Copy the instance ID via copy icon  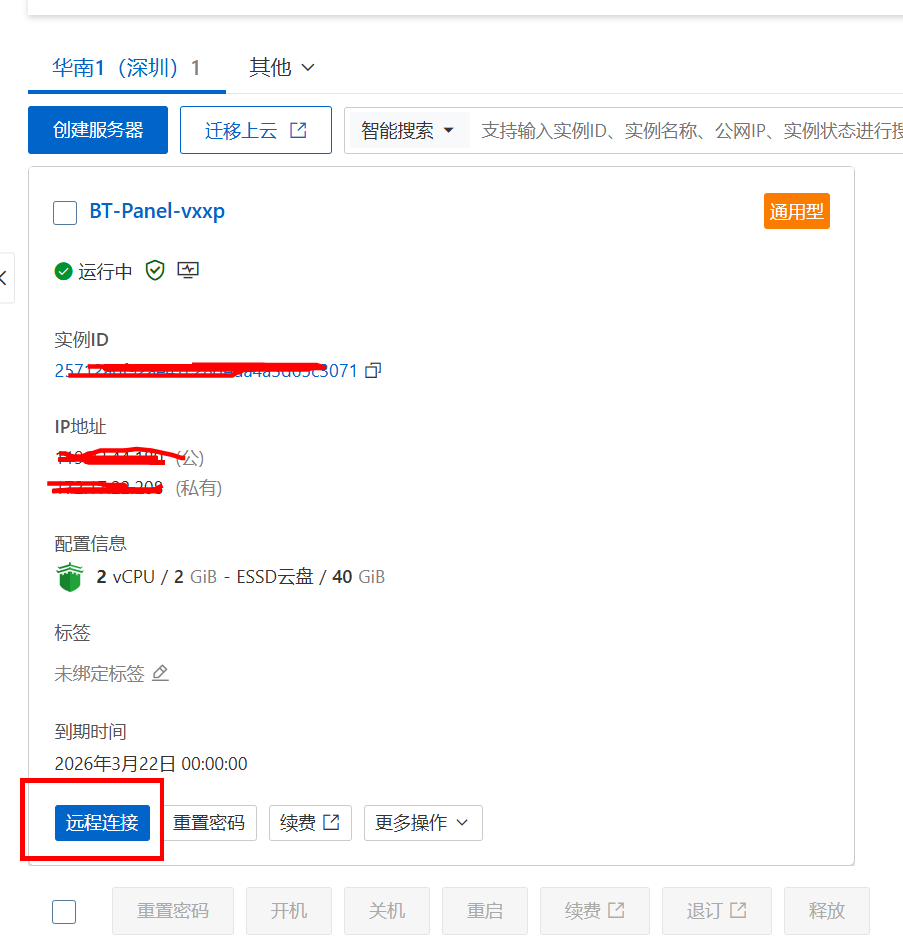373,371
